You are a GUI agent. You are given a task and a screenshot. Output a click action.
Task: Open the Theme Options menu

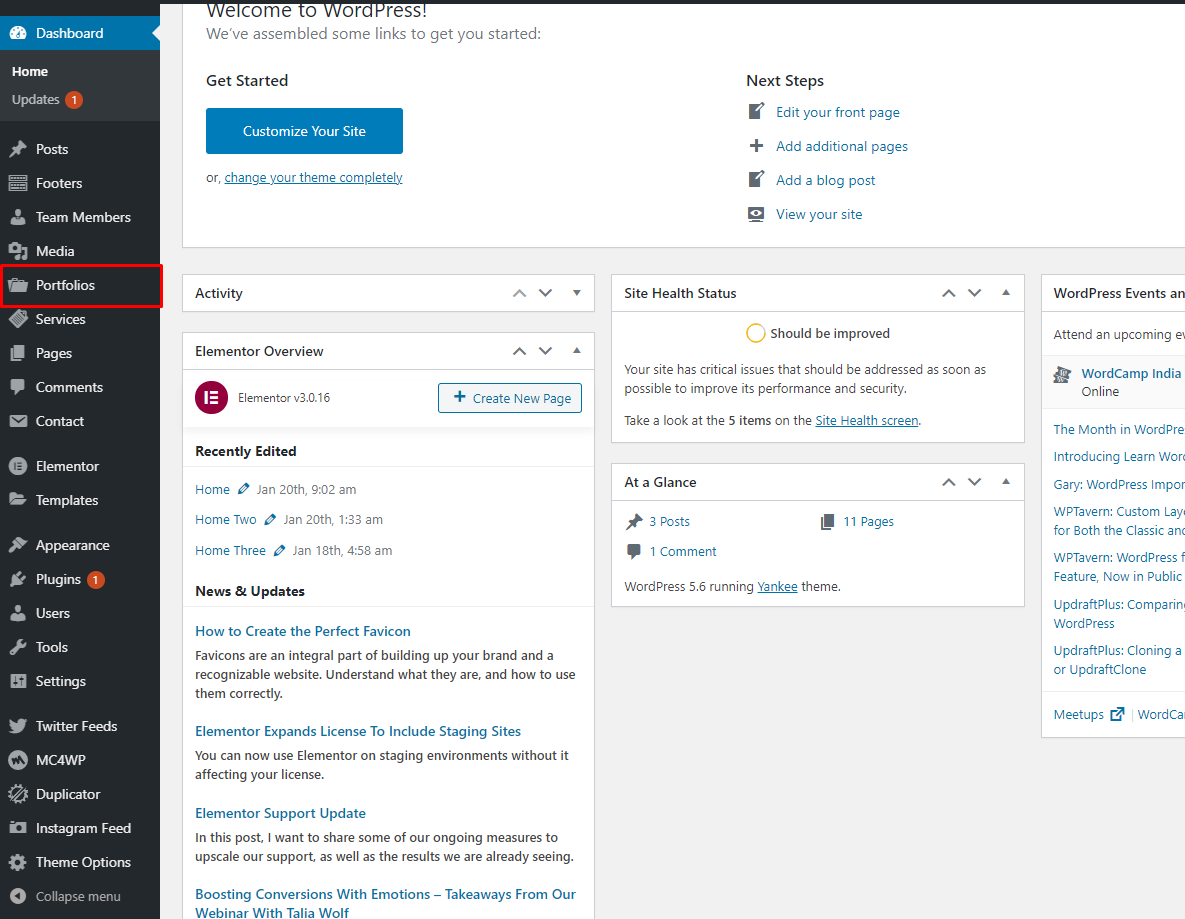(83, 862)
